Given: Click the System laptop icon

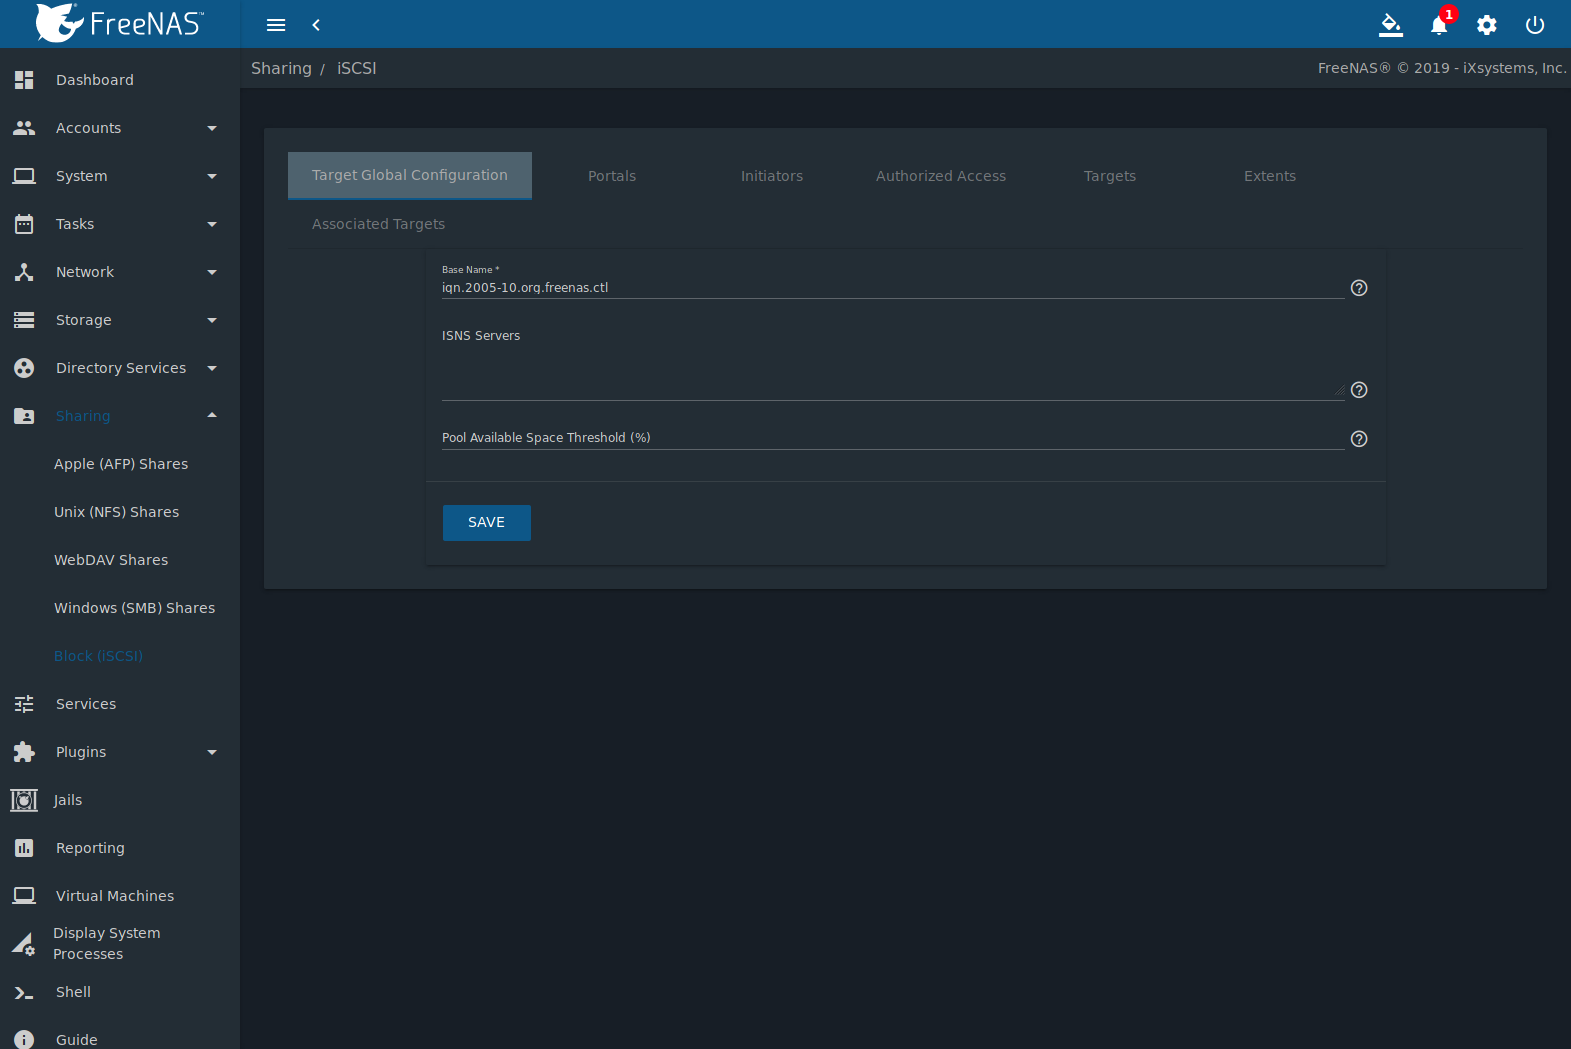Looking at the screenshot, I should [24, 176].
